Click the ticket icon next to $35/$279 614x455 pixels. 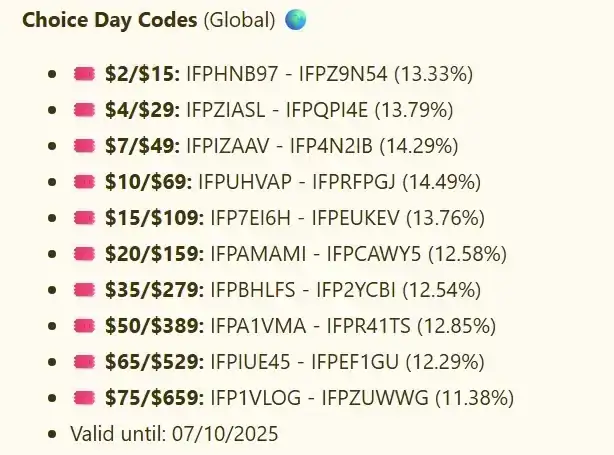pyautogui.click(x=84, y=290)
